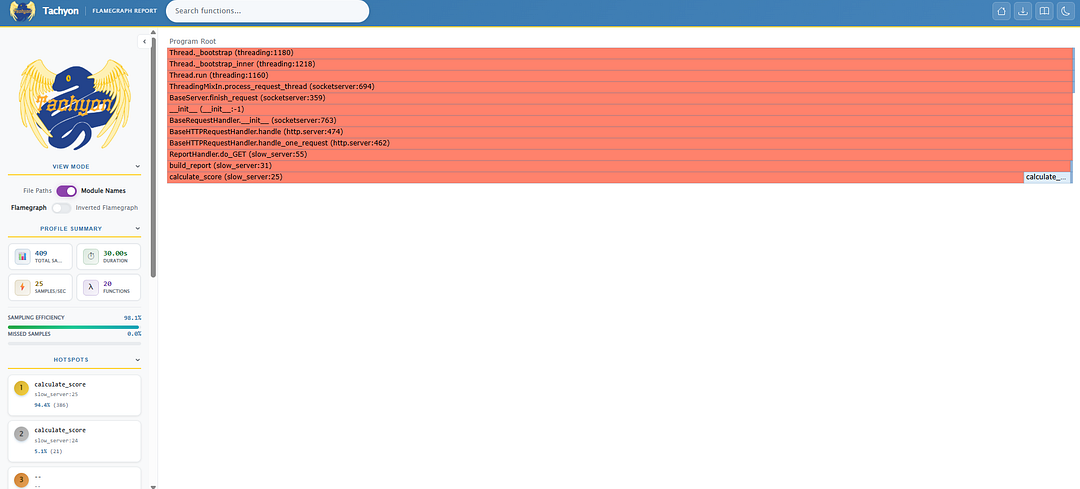Click the Program Root label
The height and width of the screenshot is (489, 1080).
click(193, 41)
